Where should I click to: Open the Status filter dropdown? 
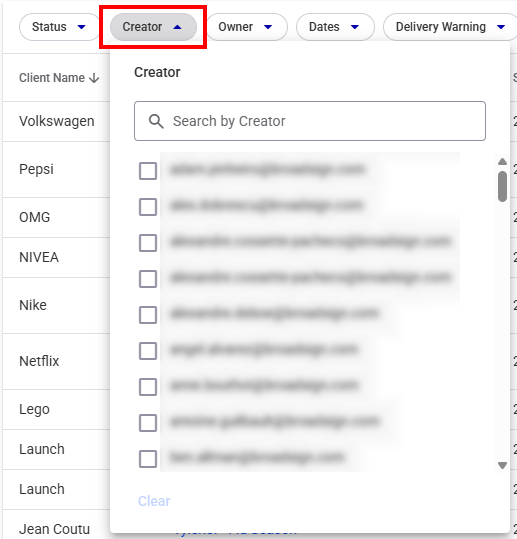point(59,27)
